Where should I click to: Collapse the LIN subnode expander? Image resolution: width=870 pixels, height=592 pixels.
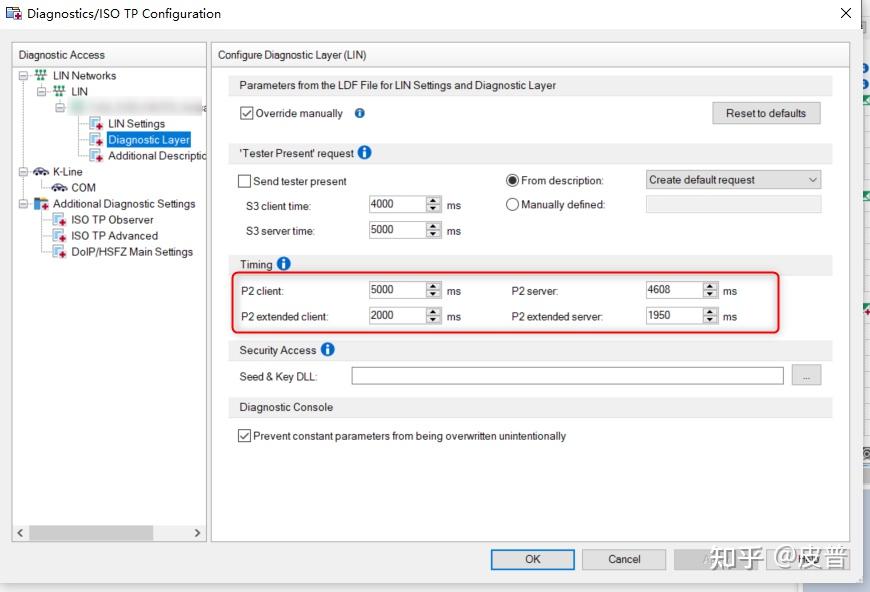(x=42, y=92)
